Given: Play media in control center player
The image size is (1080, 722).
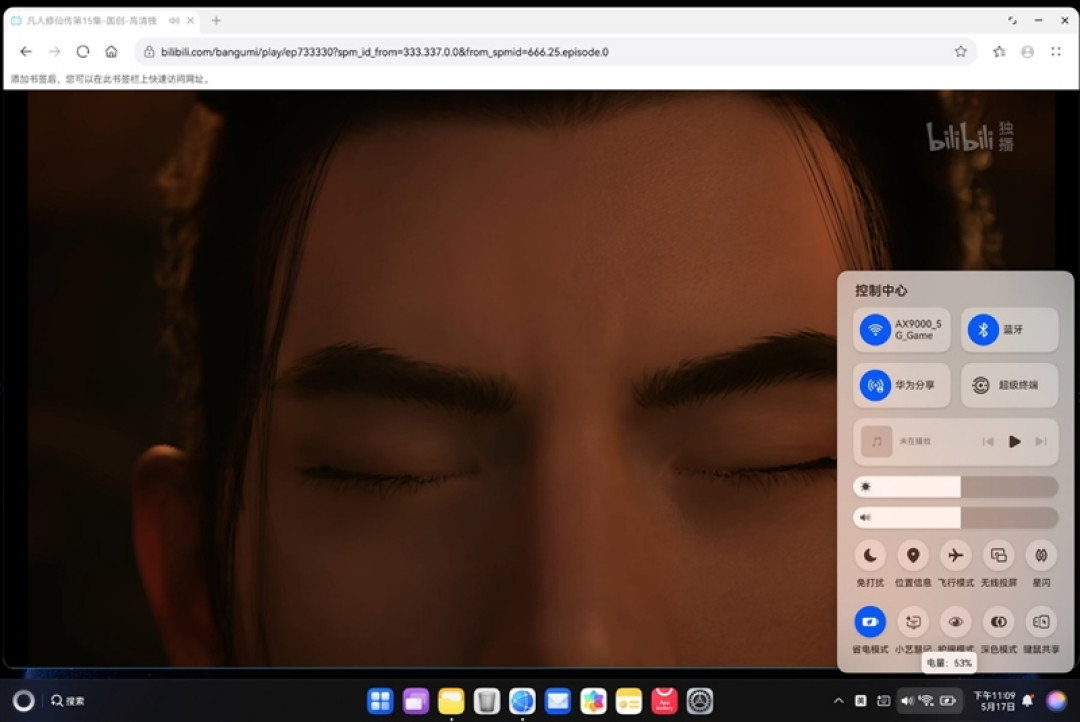Looking at the screenshot, I should [x=1014, y=442].
